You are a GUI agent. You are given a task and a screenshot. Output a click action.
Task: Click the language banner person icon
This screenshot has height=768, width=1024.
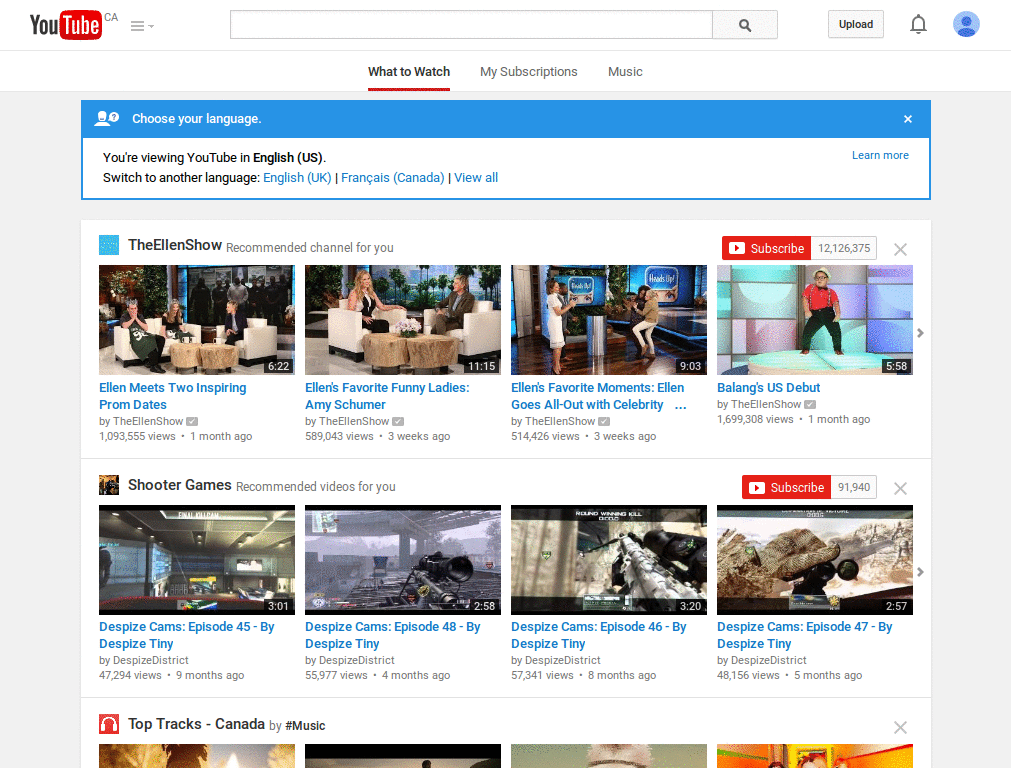107,118
